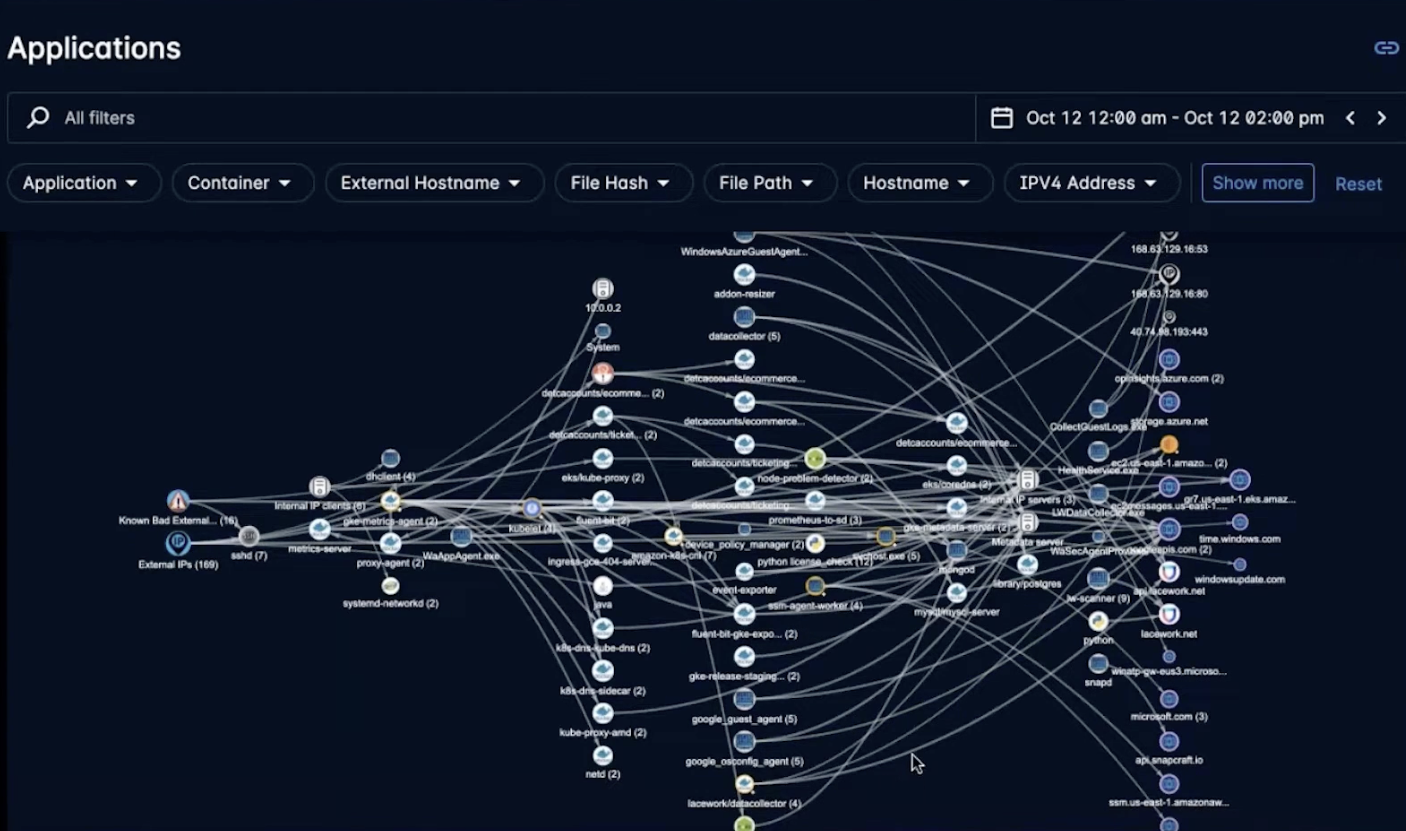
Task: Click the kube-proxy-amd (2) node
Action: click(603, 713)
